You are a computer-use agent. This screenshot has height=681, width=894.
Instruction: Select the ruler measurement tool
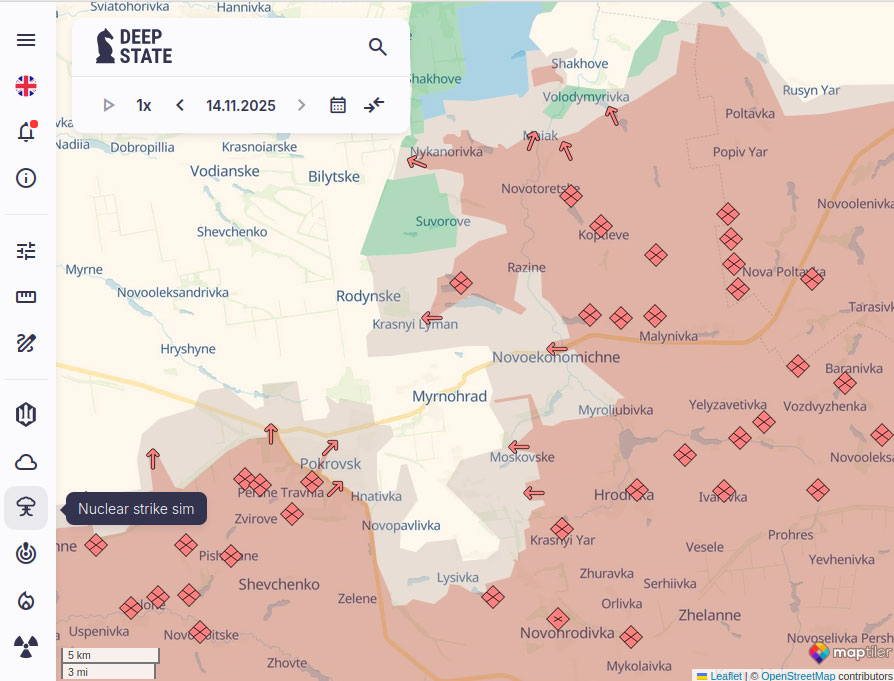26,297
